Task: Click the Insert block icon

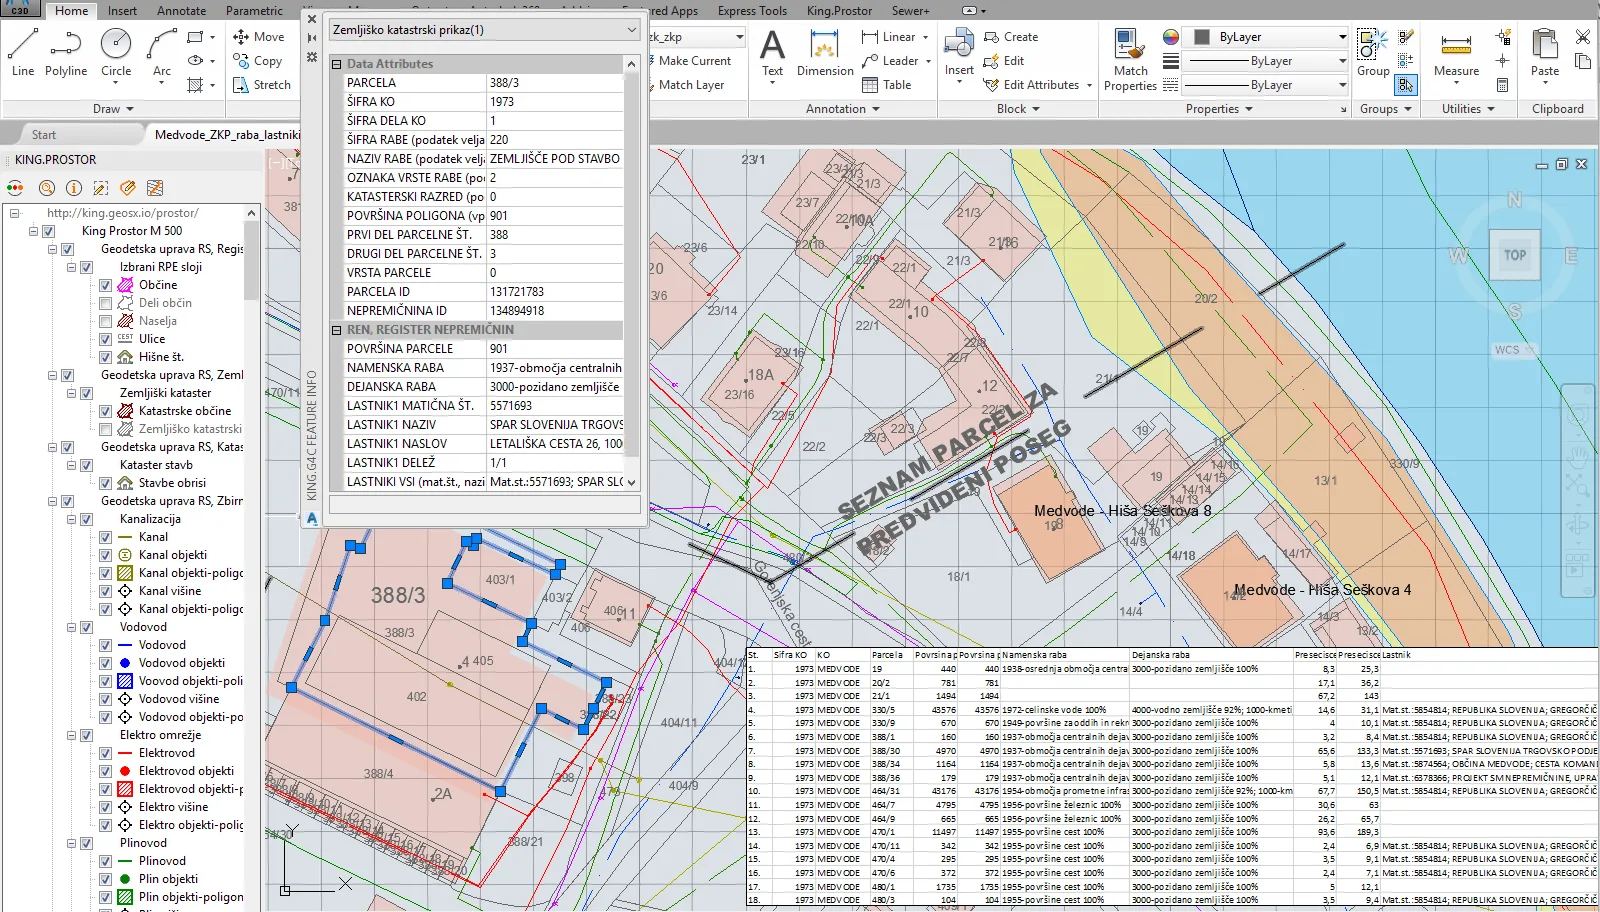Action: coord(959,44)
